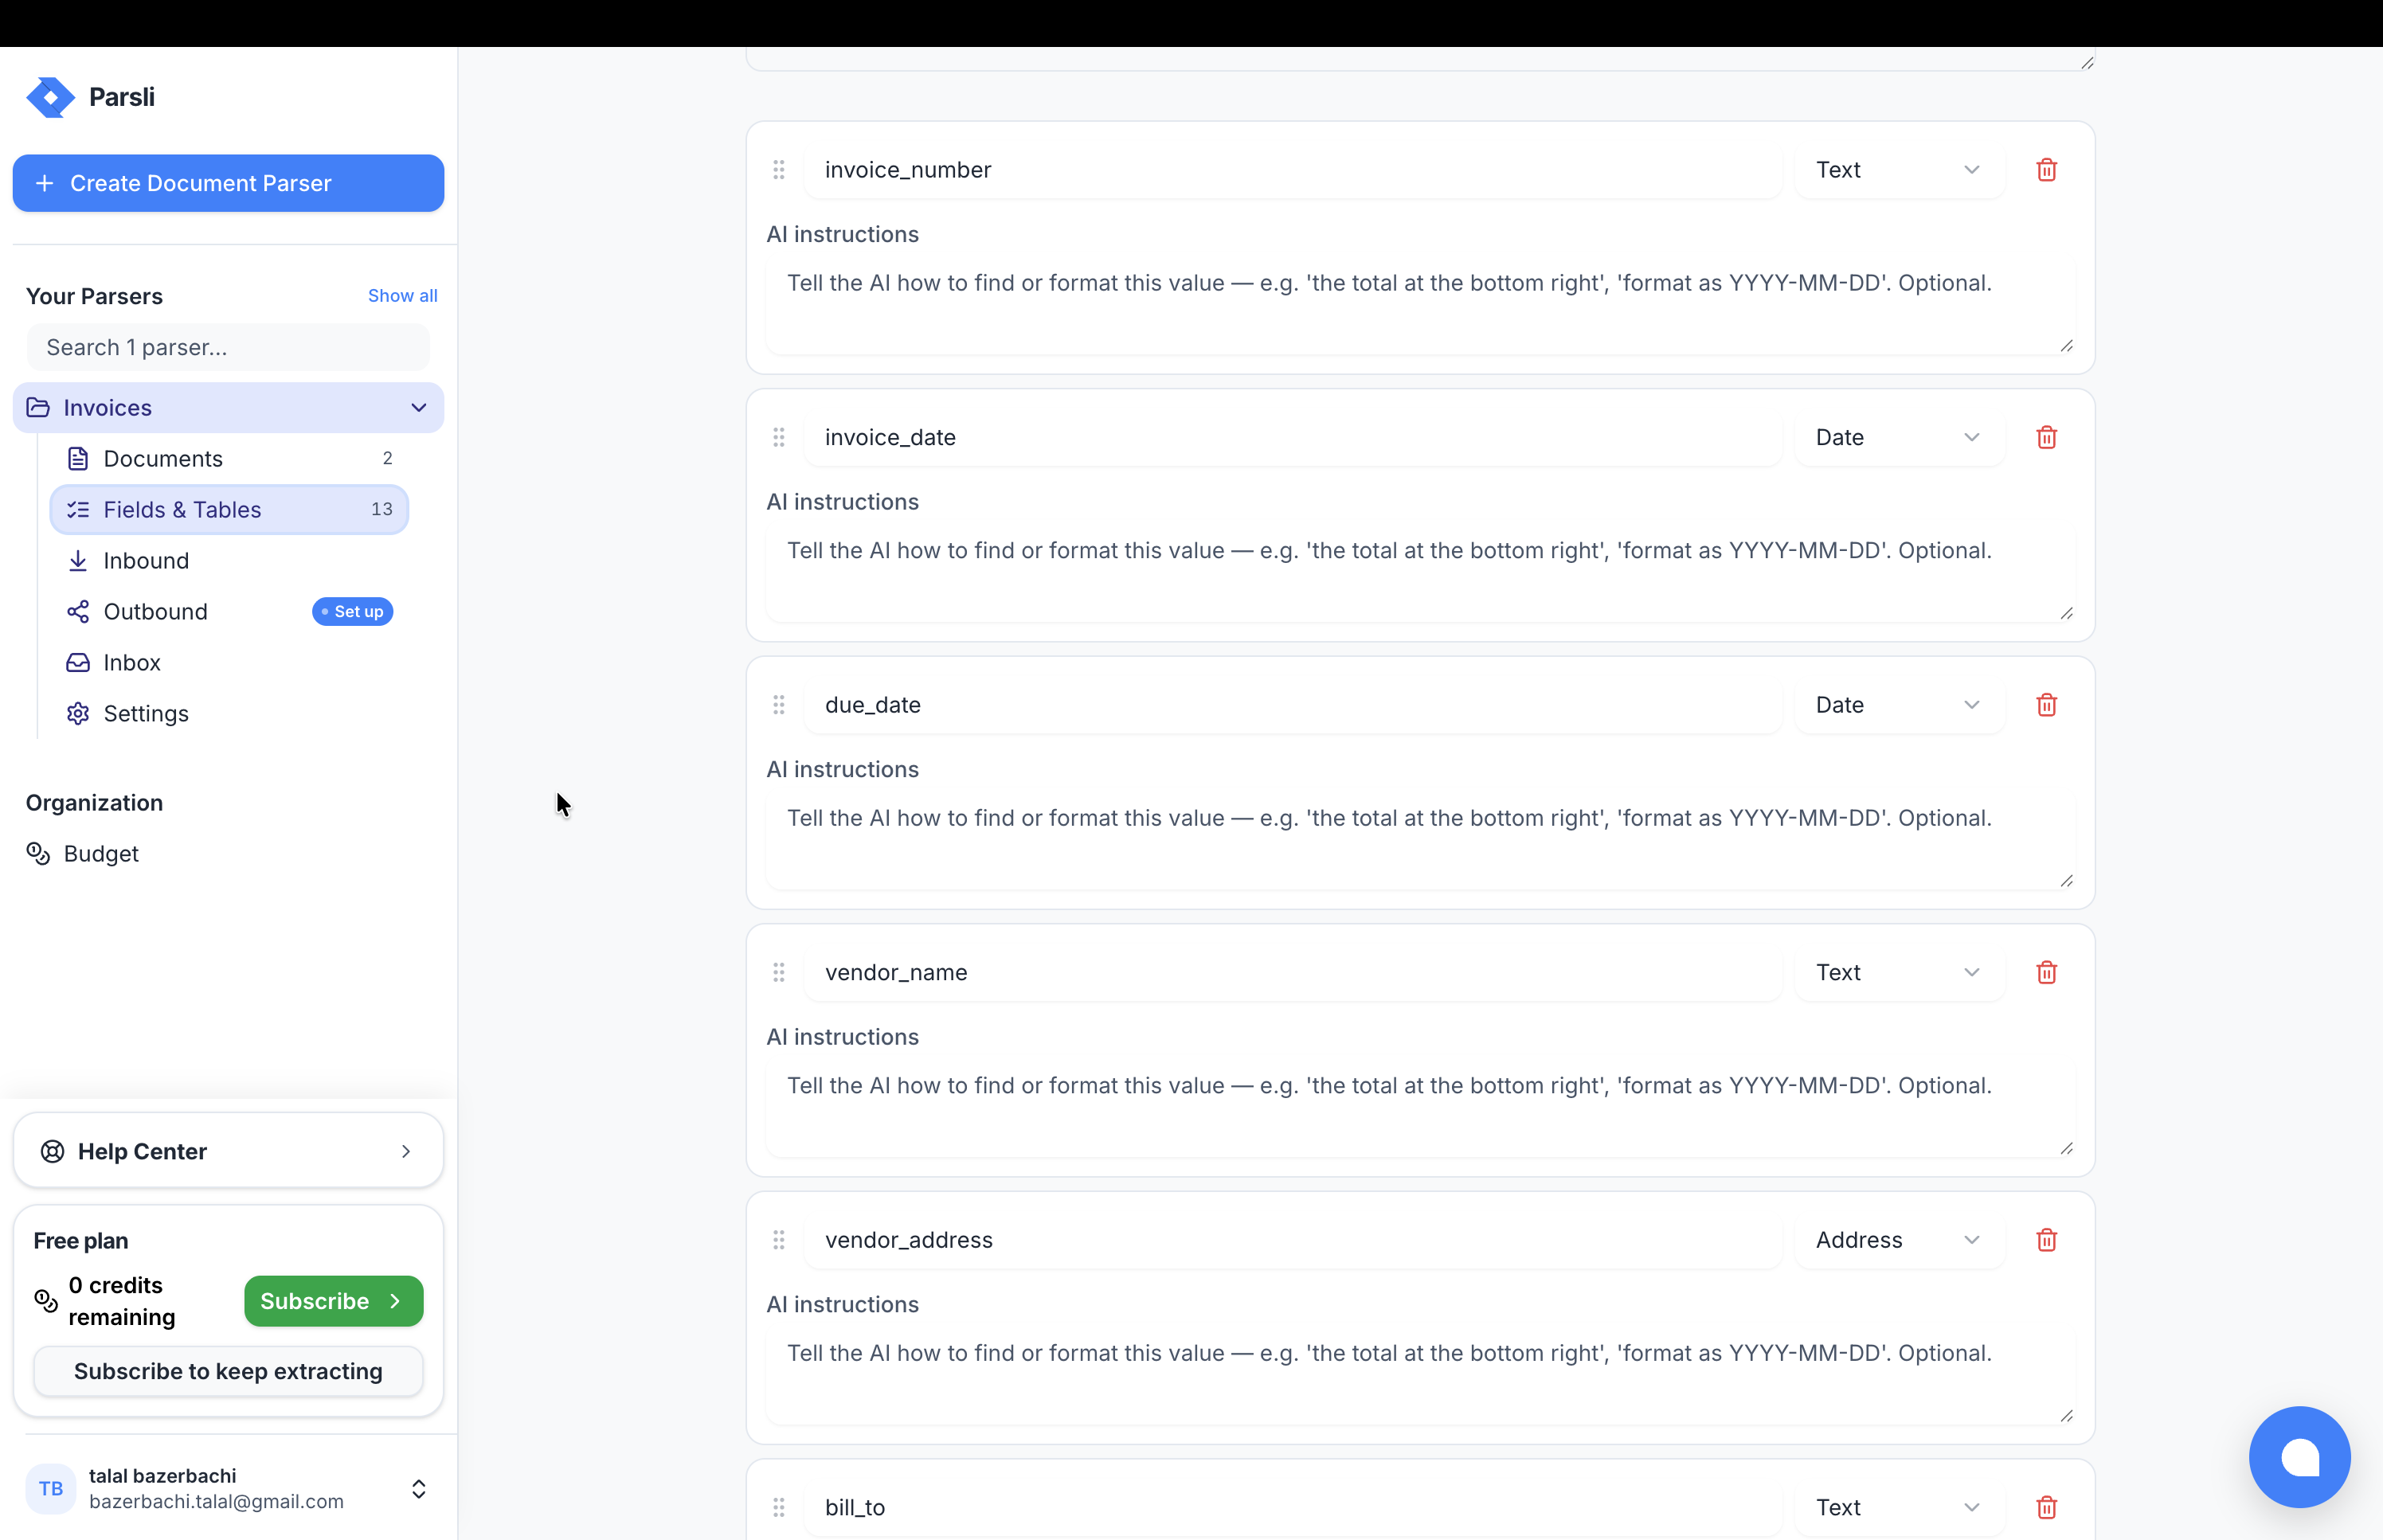Grab the invoice_date drag handle
2383x1540 pixels.
(x=779, y=438)
